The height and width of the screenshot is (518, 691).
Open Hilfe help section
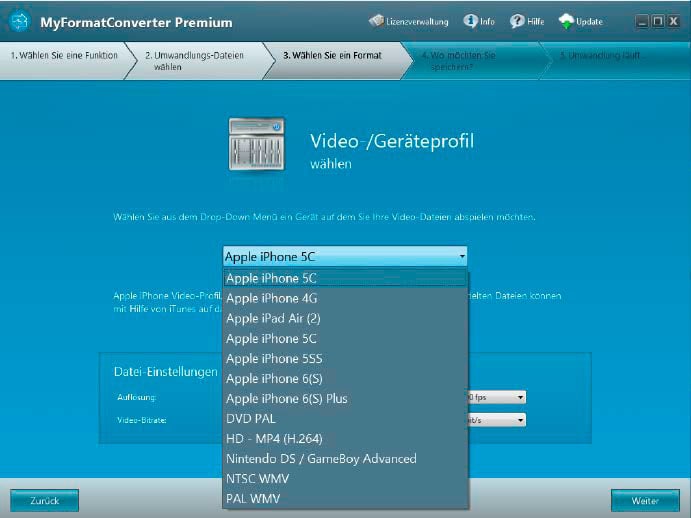click(527, 21)
